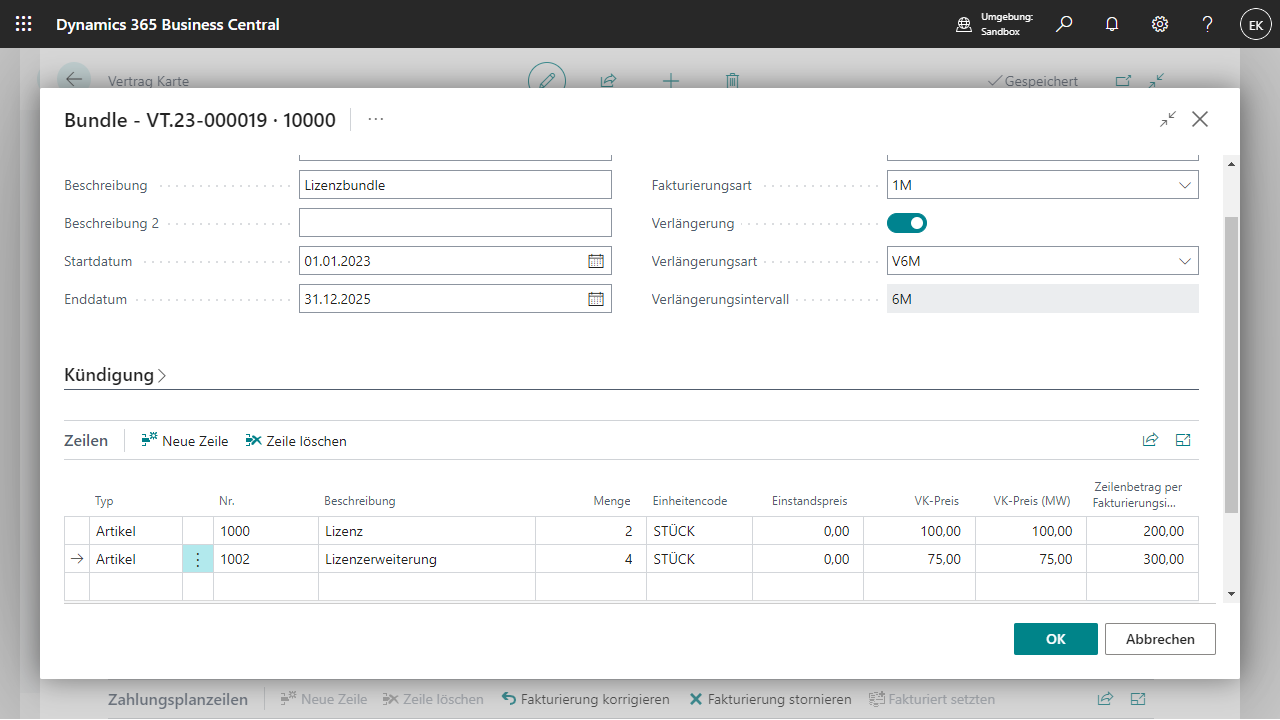The width and height of the screenshot is (1280, 720).
Task: Open more options ellipsis beside bundle title
Action: 376,119
